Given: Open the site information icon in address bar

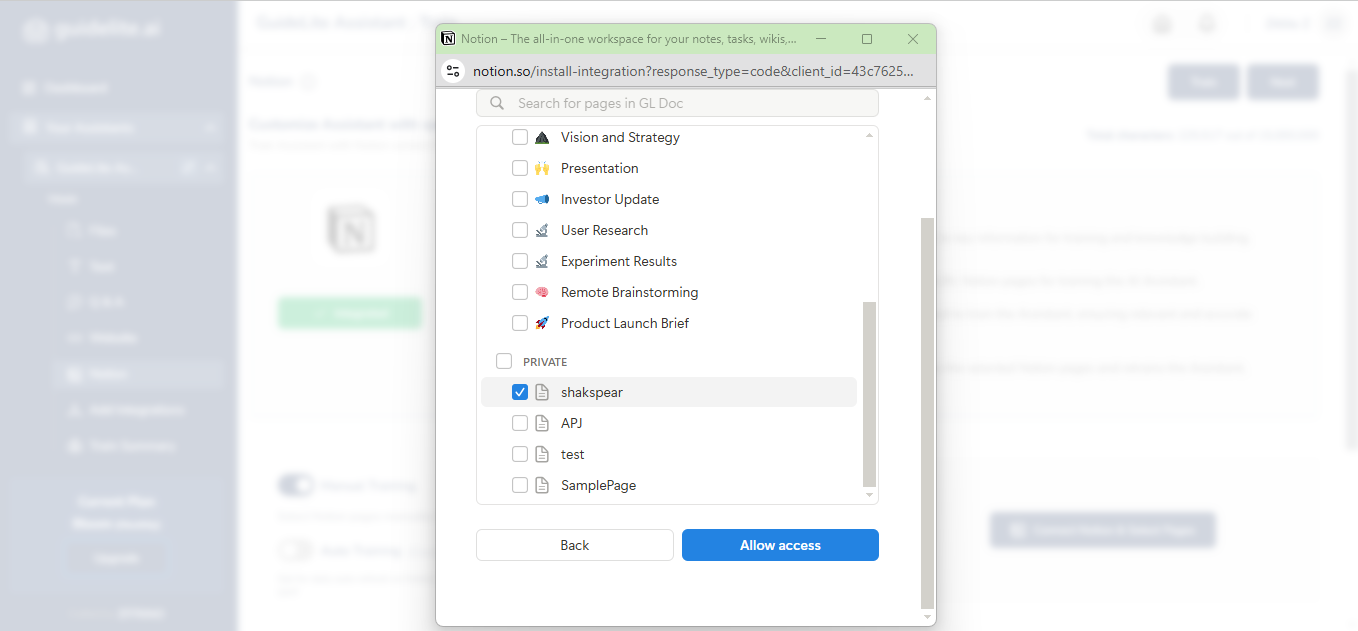Looking at the screenshot, I should tap(454, 71).
